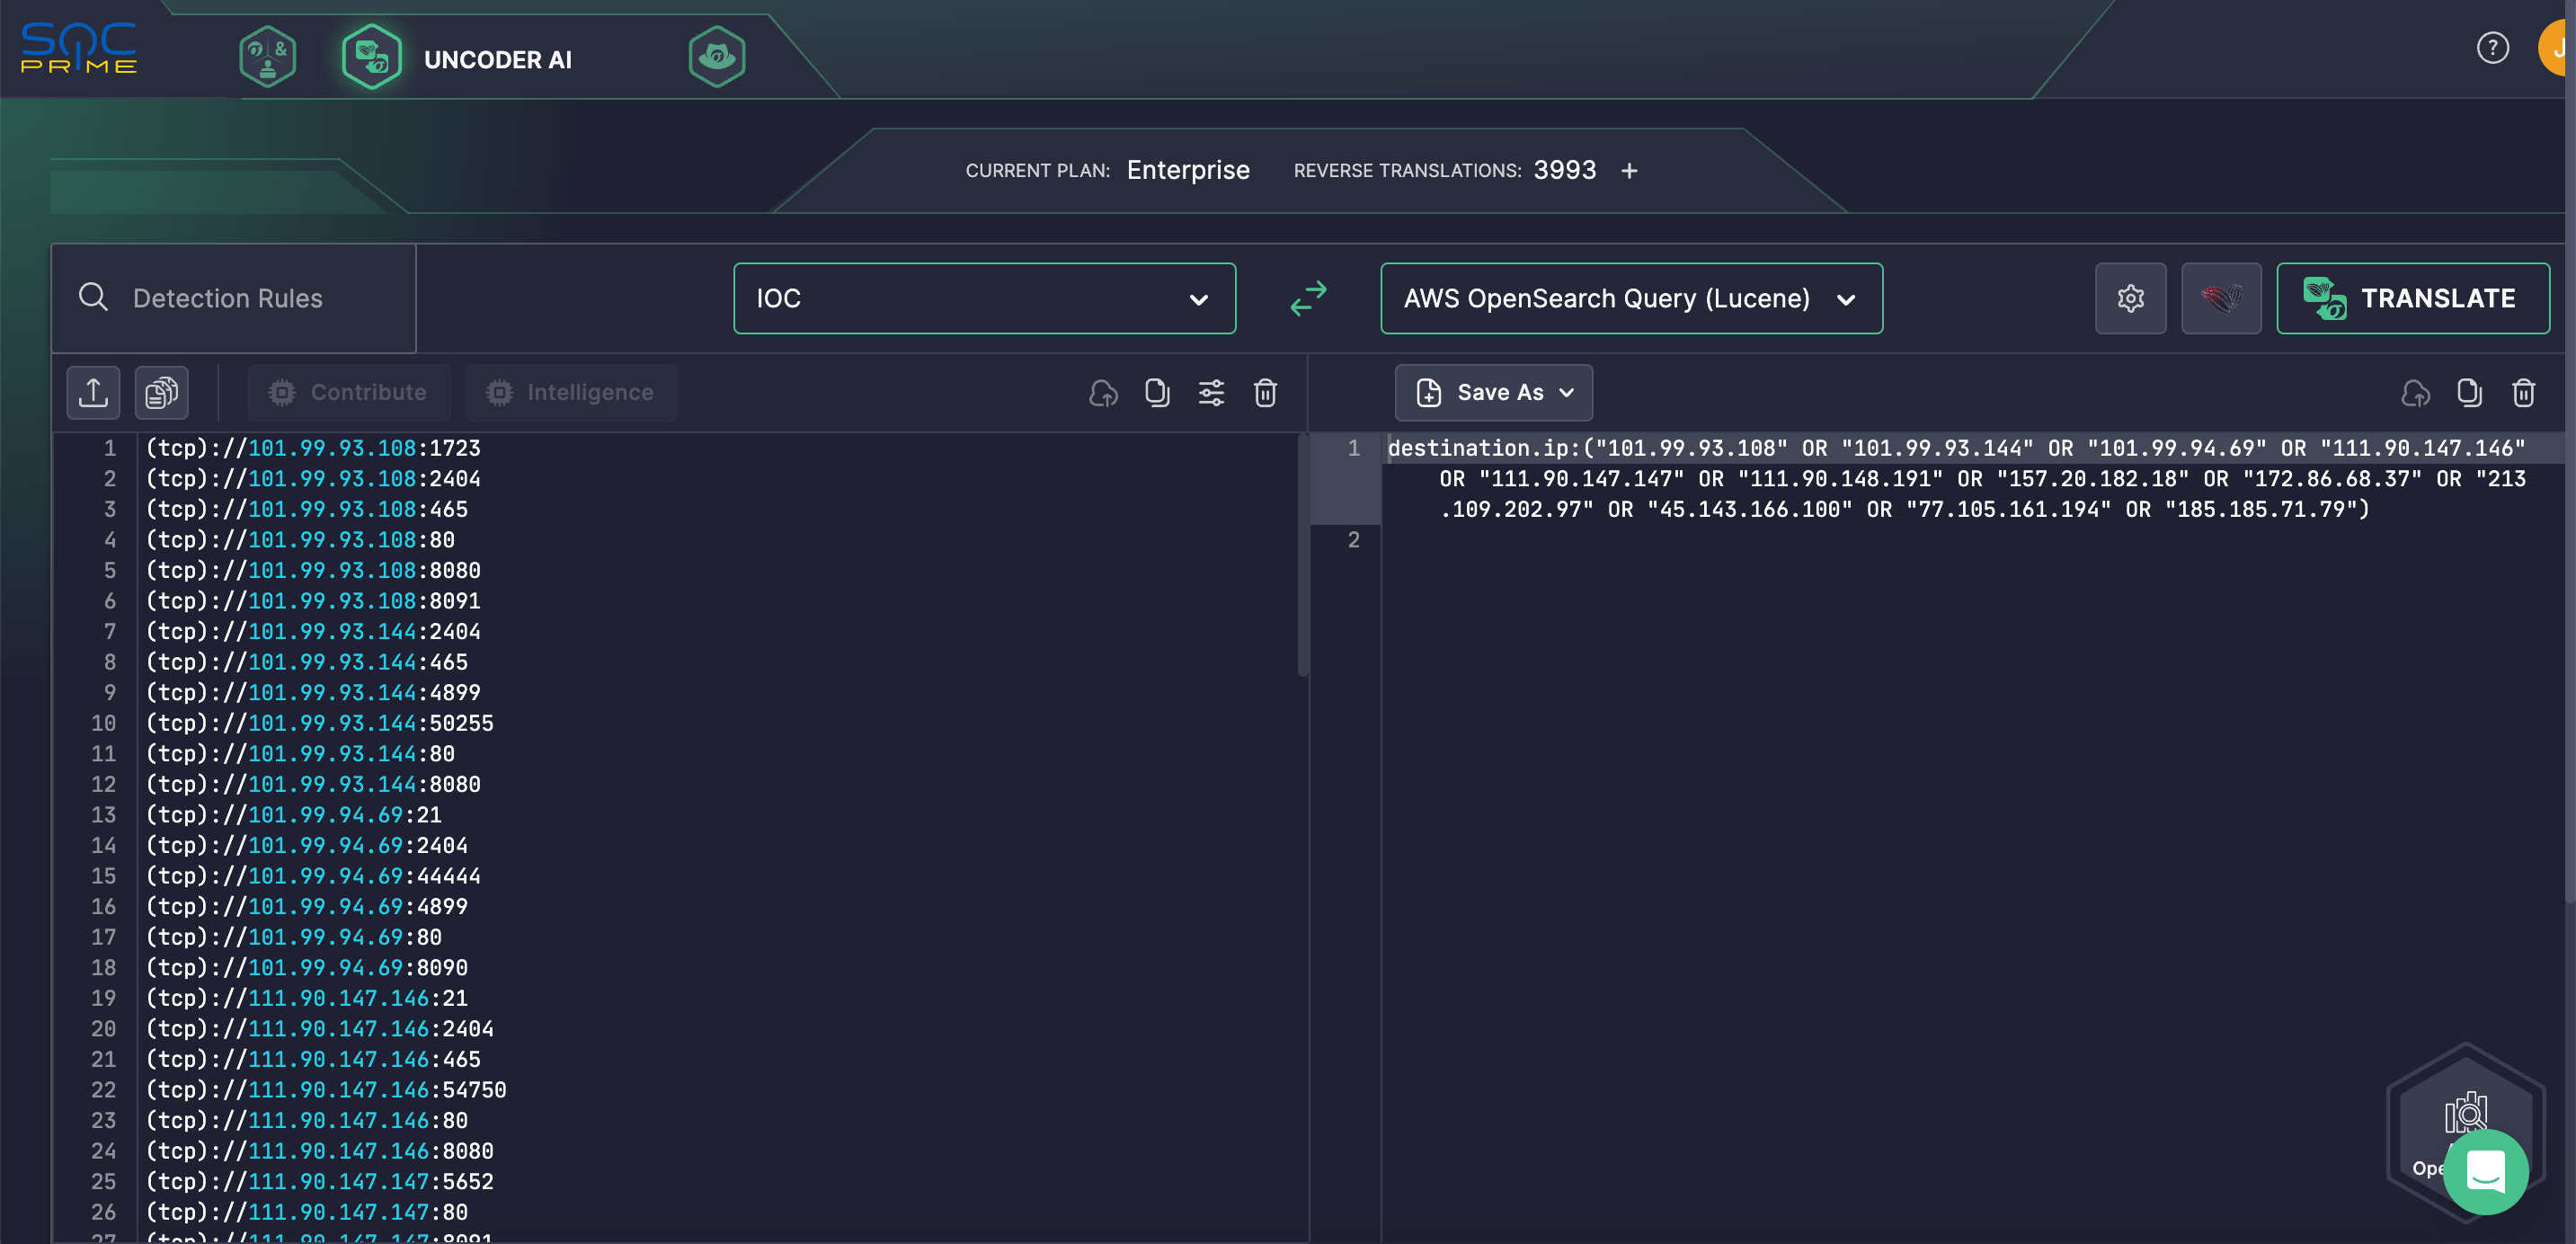Click the TRANSLATE button
This screenshot has height=1244, width=2576.
click(2413, 298)
